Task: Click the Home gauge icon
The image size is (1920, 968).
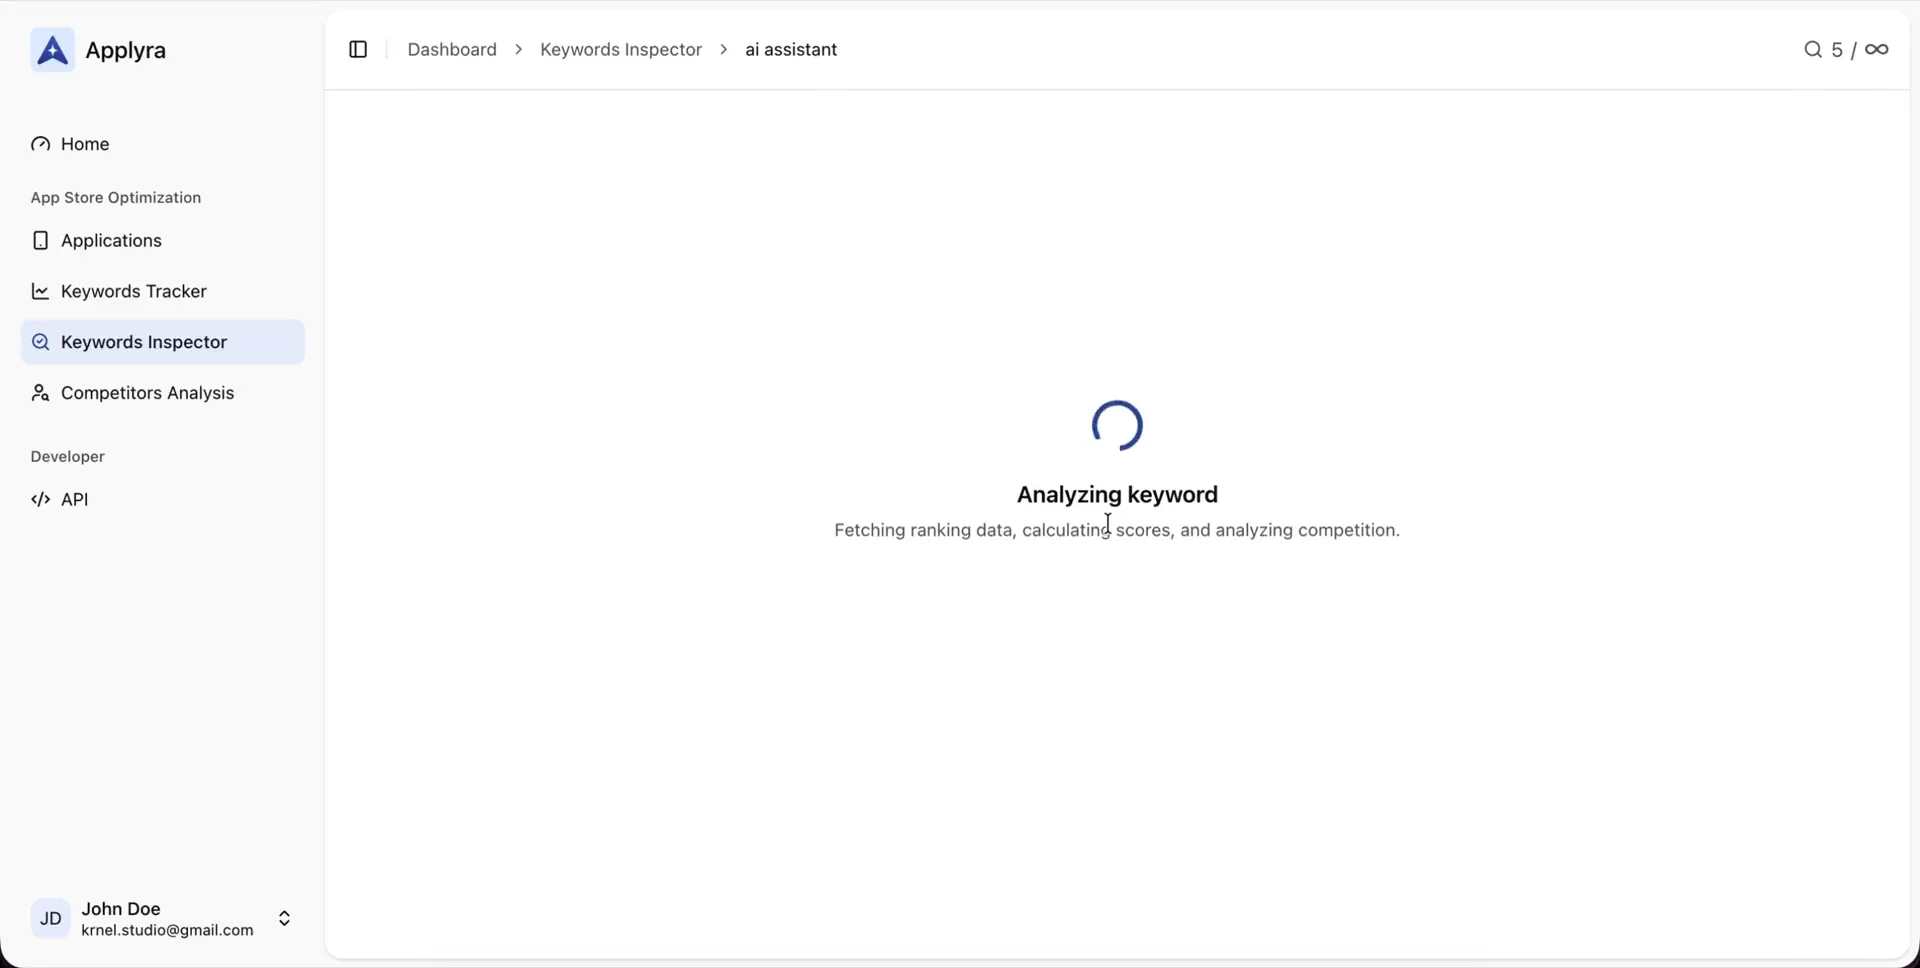Action: coord(40,144)
